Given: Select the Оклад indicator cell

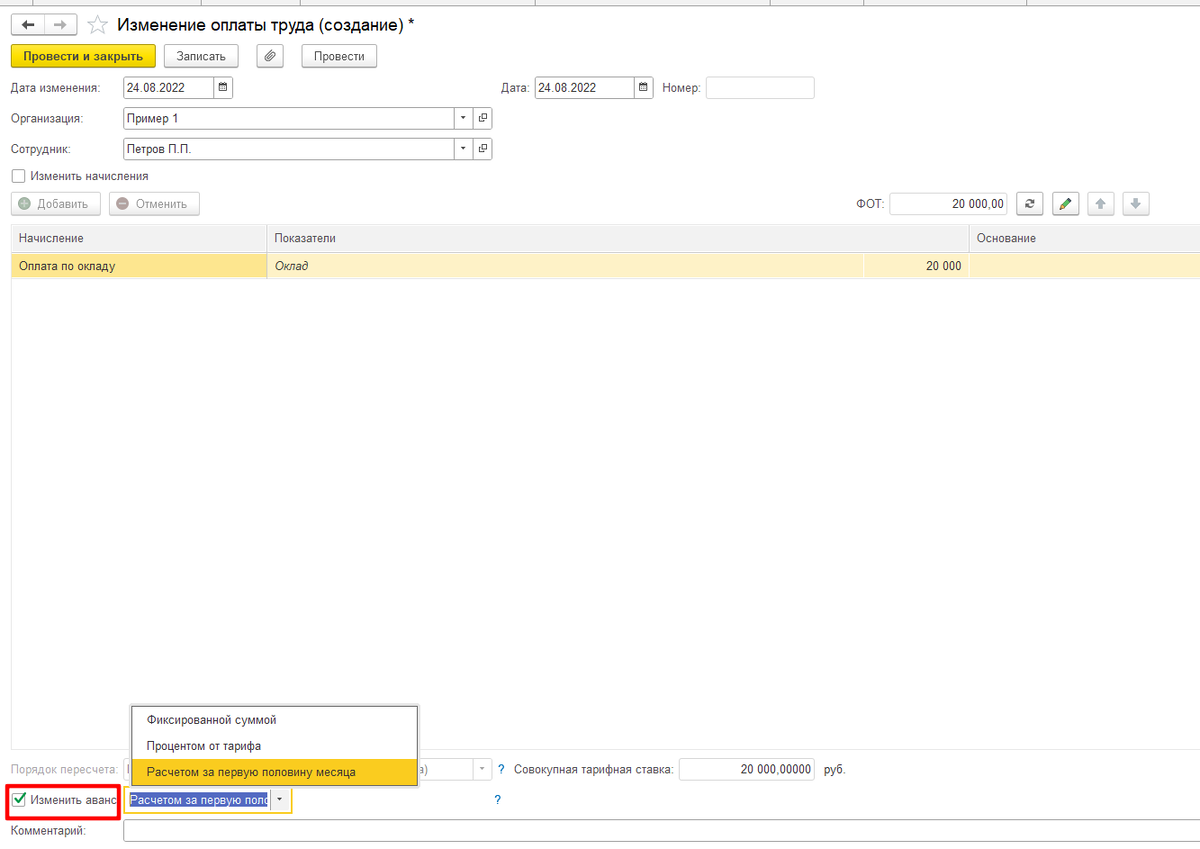Looking at the screenshot, I should click(x=565, y=266).
